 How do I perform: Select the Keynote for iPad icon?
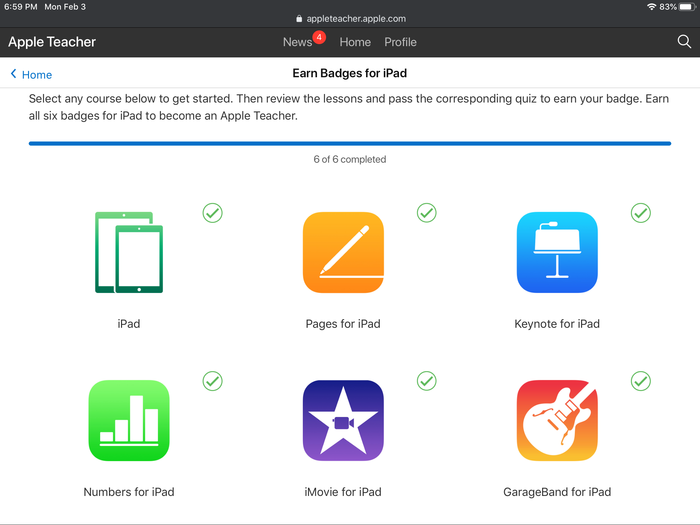click(557, 252)
